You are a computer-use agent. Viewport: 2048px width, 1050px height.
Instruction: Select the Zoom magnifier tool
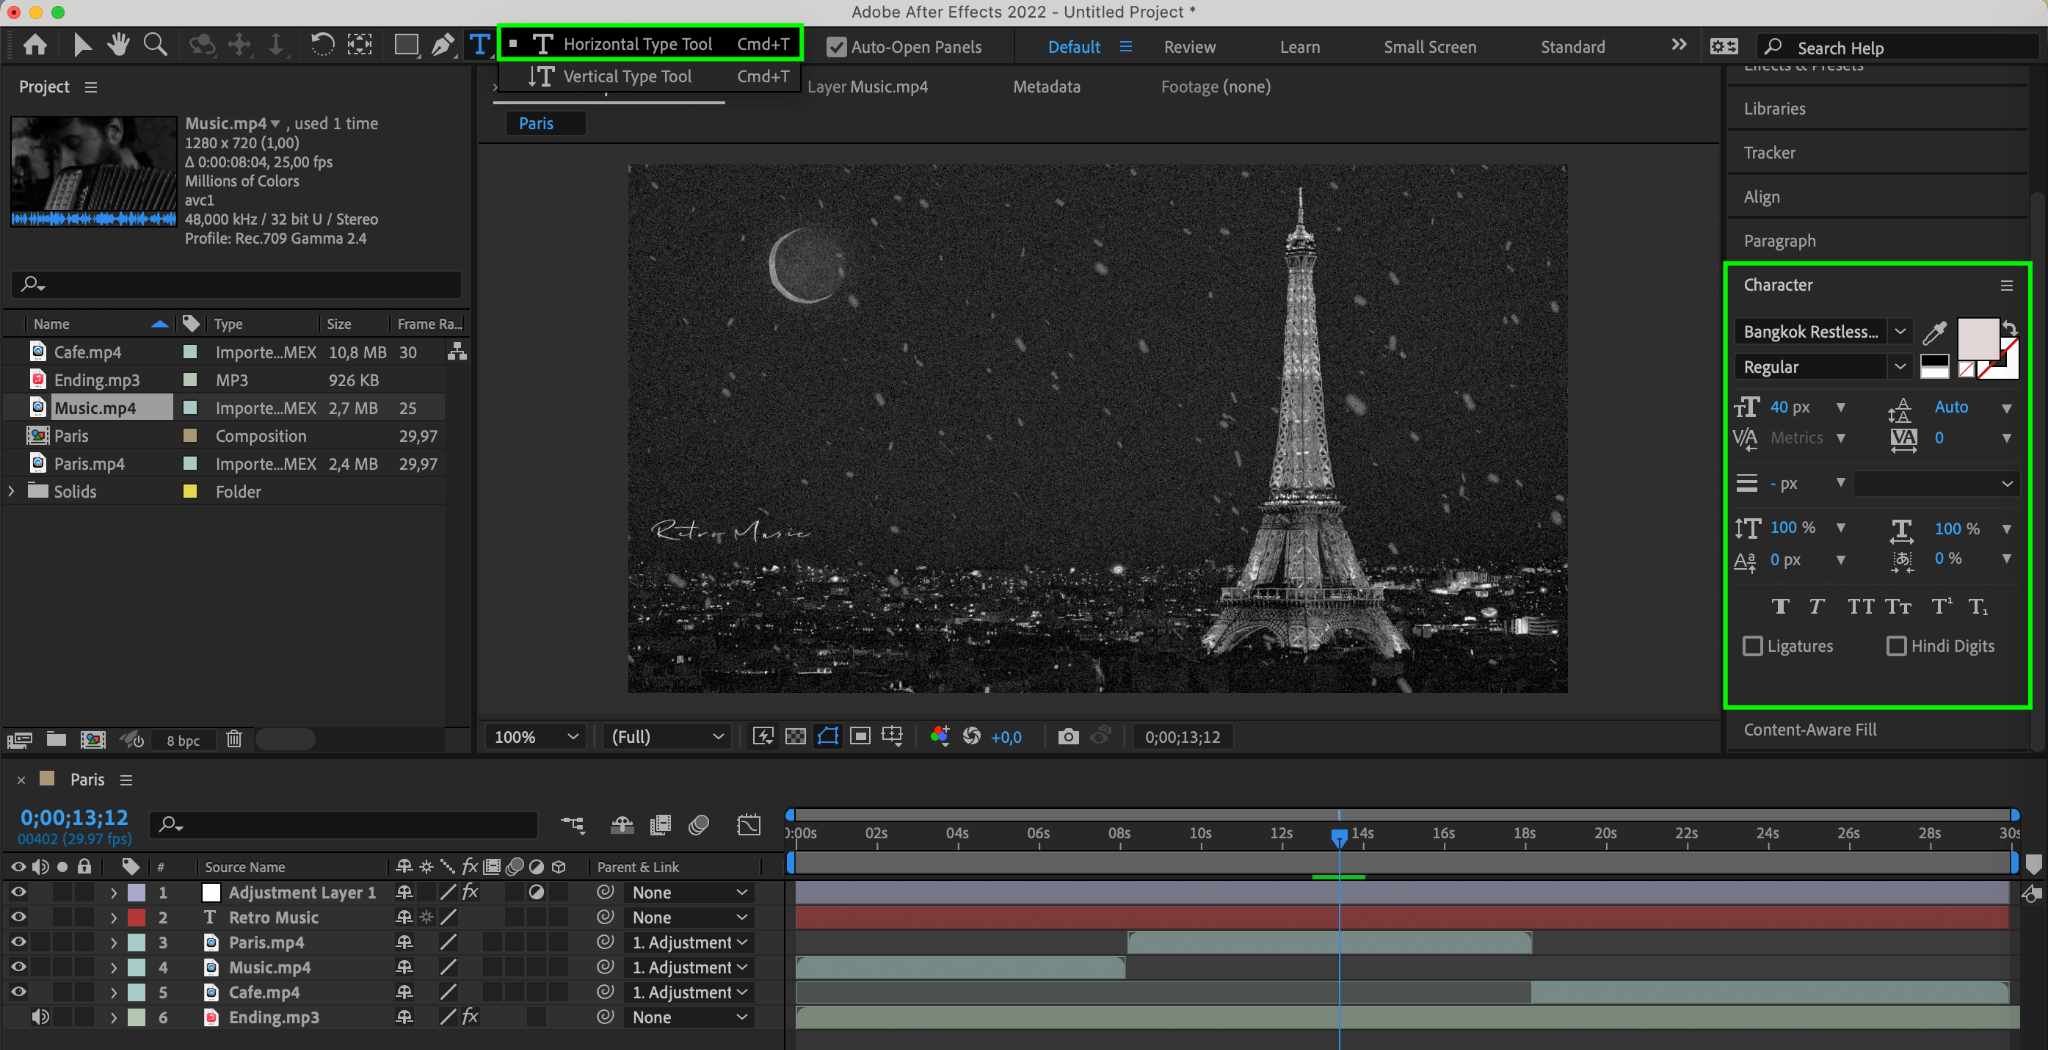pyautogui.click(x=155, y=45)
